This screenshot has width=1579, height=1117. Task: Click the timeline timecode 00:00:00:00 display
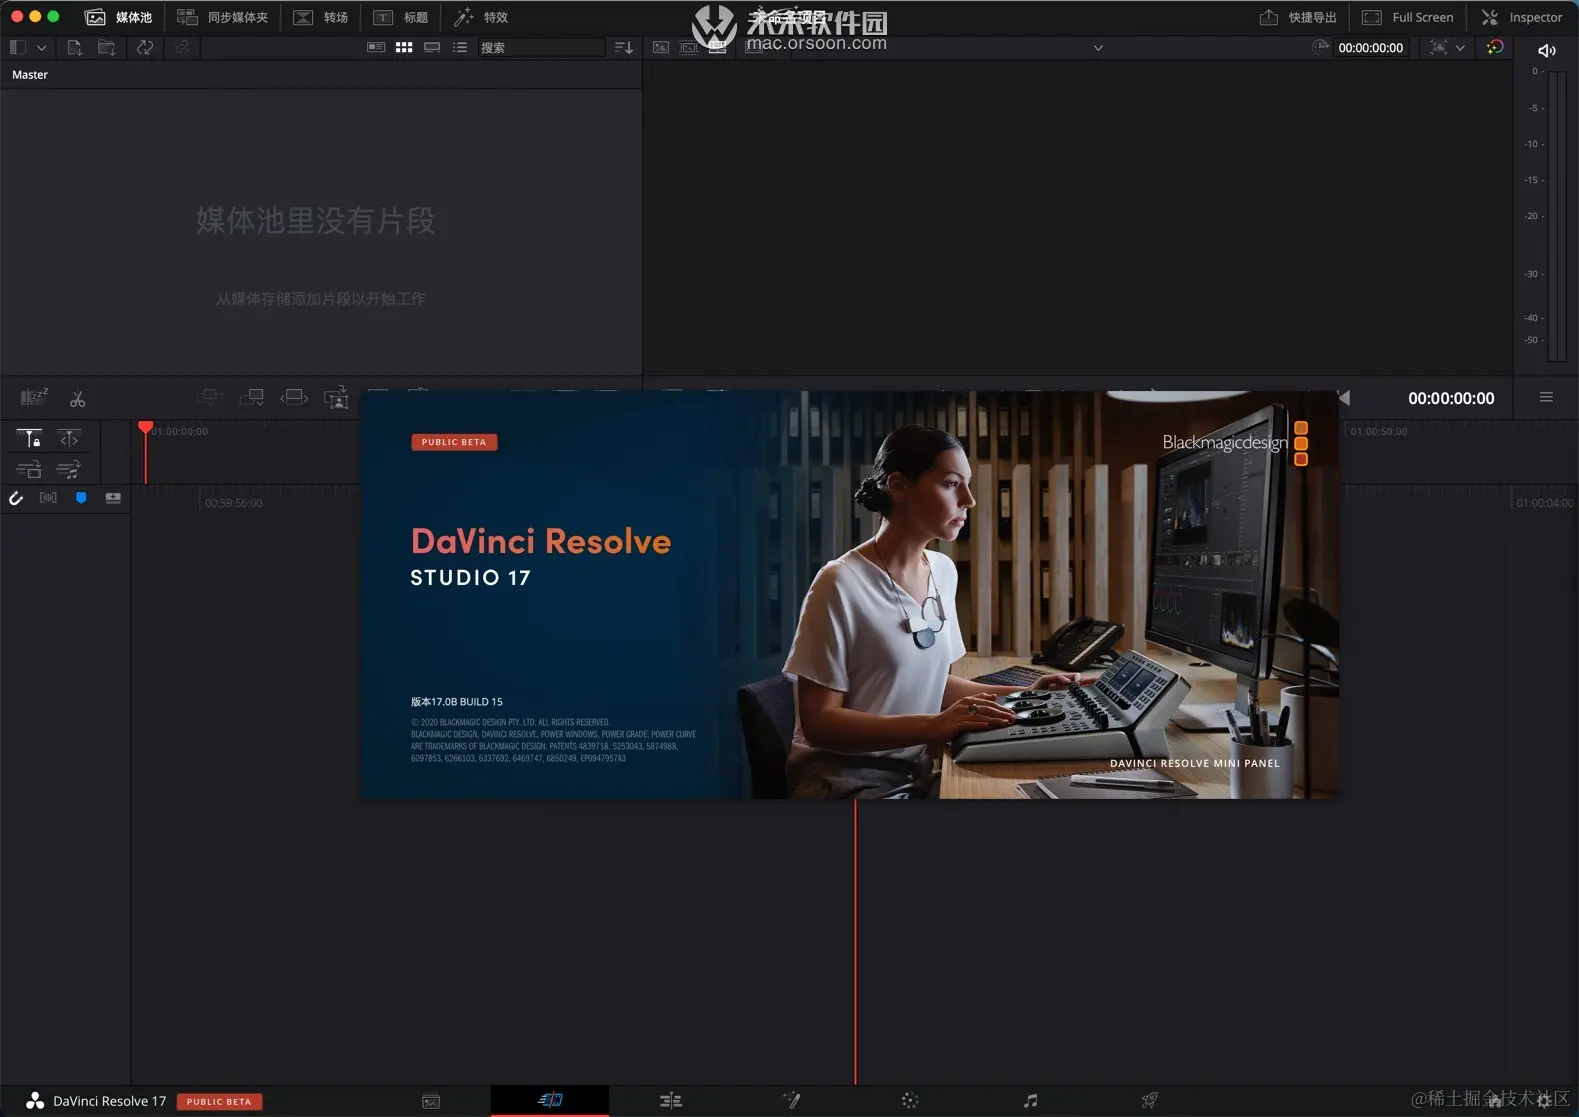pos(1451,398)
